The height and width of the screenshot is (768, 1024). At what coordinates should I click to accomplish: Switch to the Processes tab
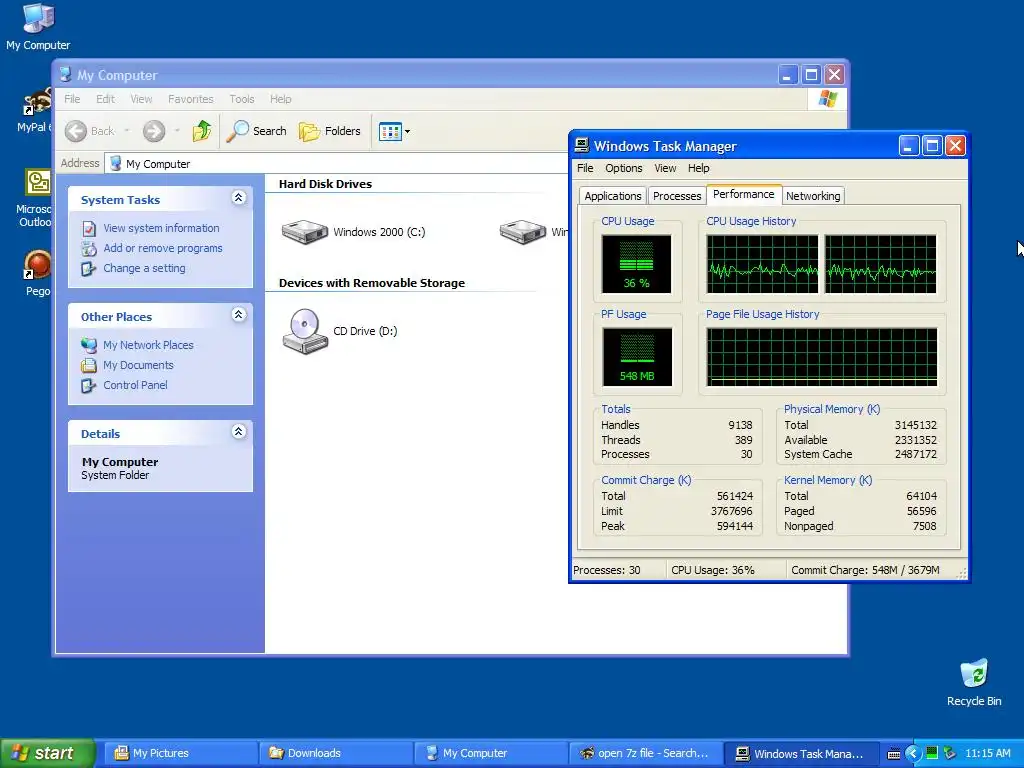(x=677, y=196)
